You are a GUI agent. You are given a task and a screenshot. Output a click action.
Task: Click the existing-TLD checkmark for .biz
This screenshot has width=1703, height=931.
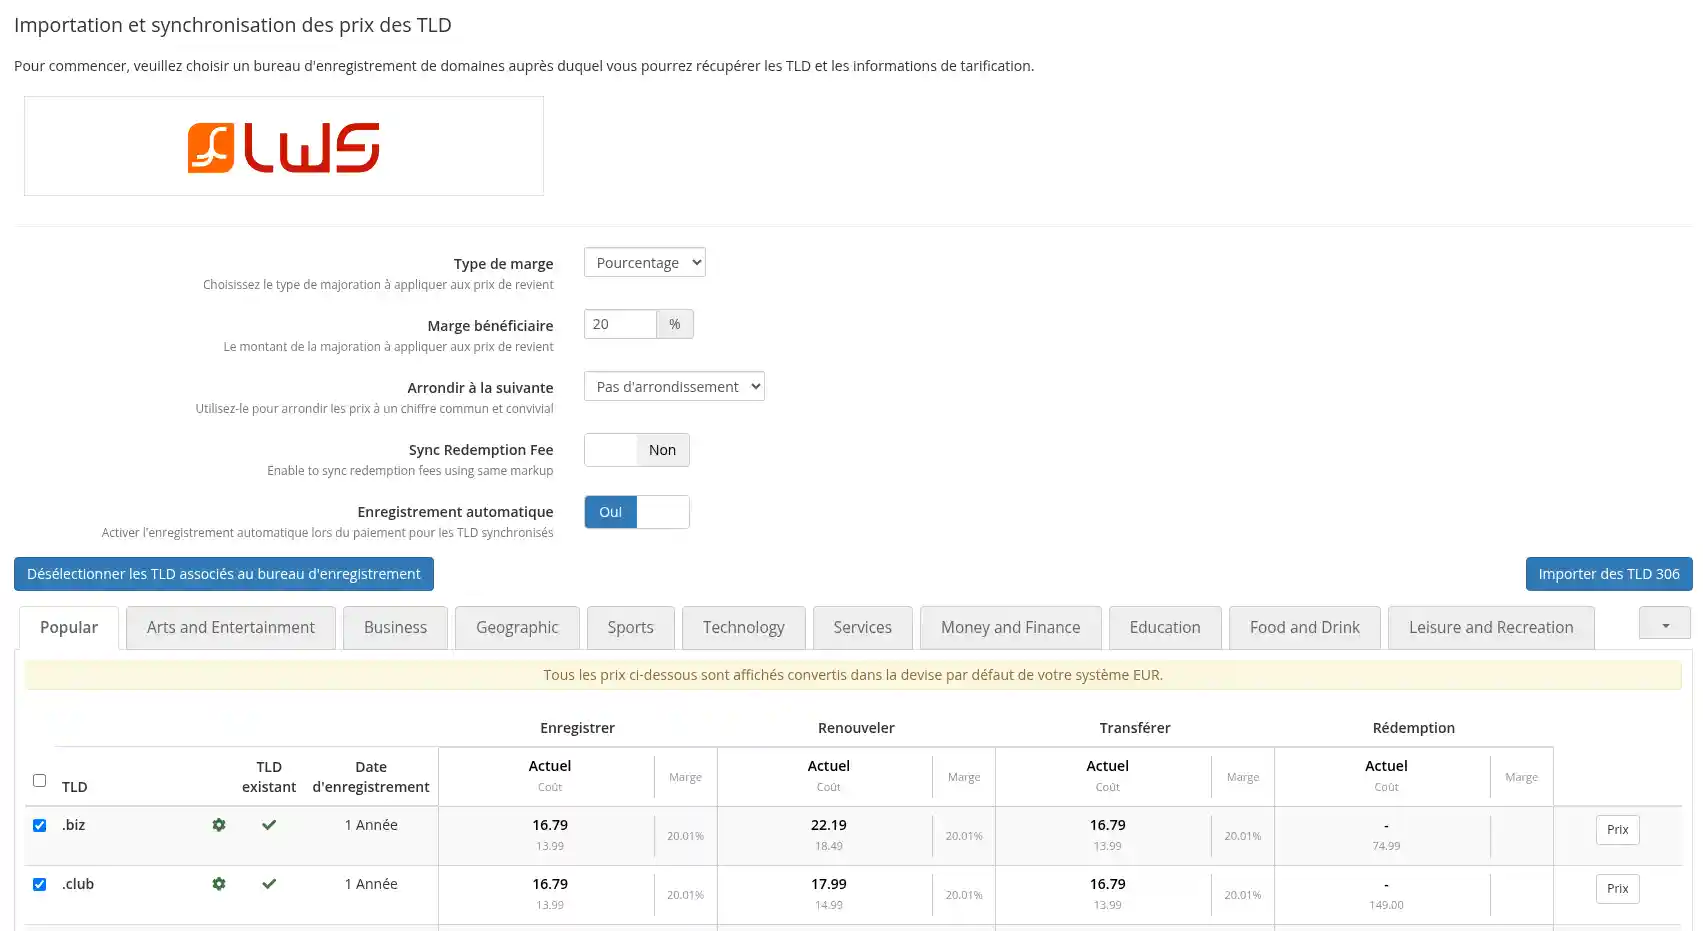[269, 825]
